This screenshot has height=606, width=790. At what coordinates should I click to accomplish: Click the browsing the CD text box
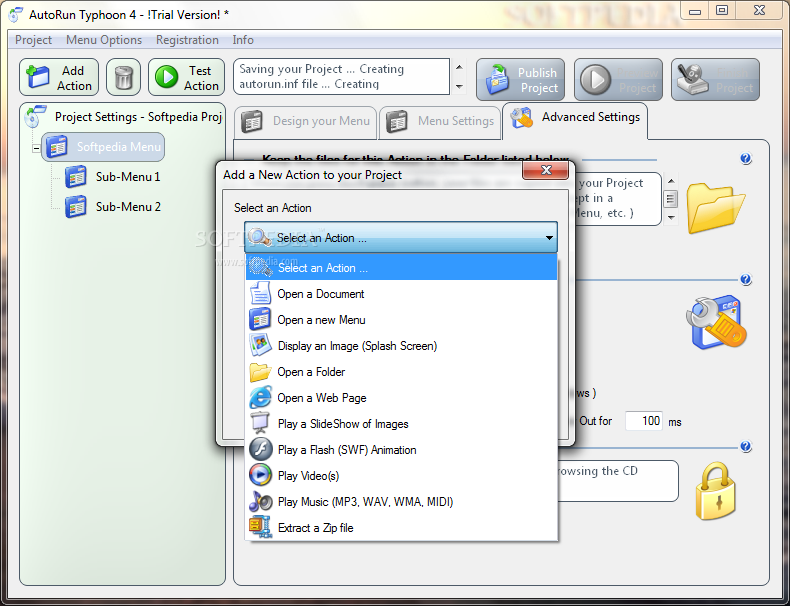(618, 481)
